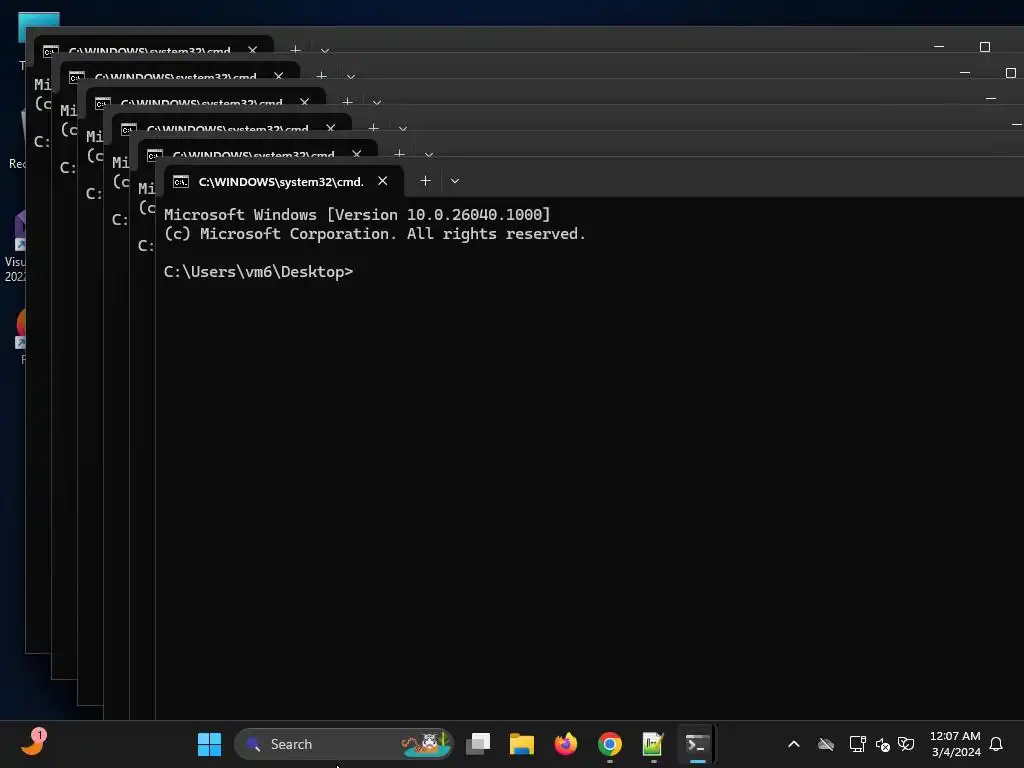Maximize the backmost terminal window
The height and width of the screenshot is (768, 1024).
(x=984, y=46)
